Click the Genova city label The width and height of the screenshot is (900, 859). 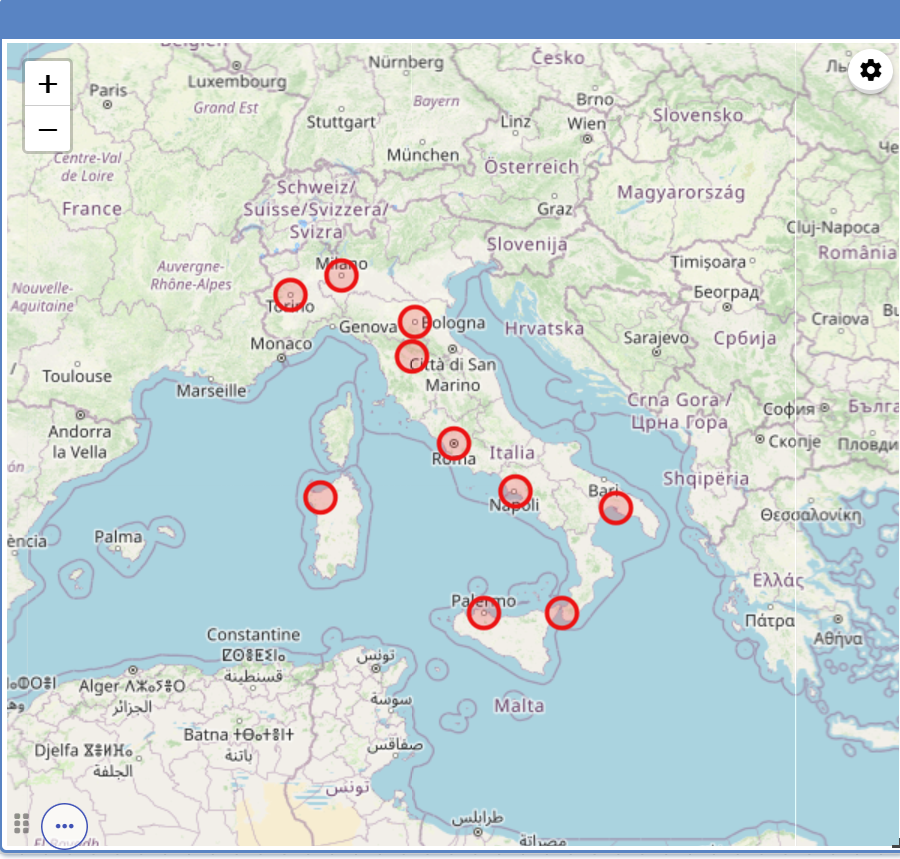point(368,327)
